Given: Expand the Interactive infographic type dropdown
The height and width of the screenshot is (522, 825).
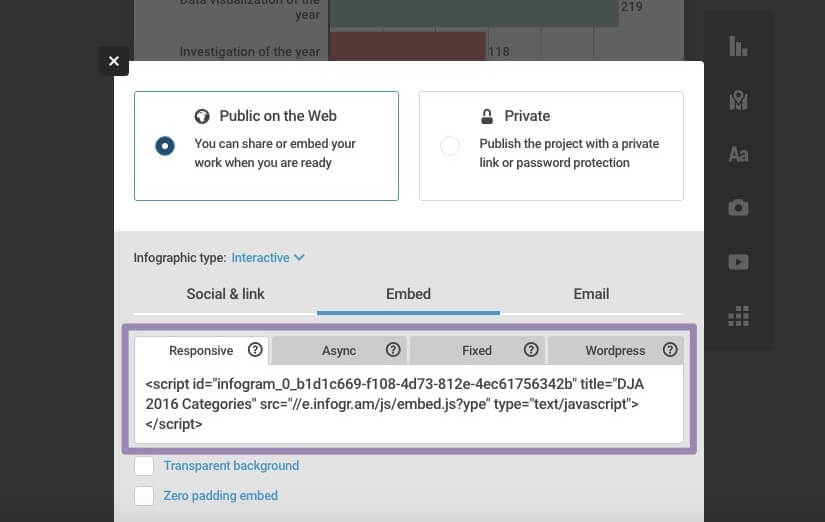Looking at the screenshot, I should click(268, 258).
